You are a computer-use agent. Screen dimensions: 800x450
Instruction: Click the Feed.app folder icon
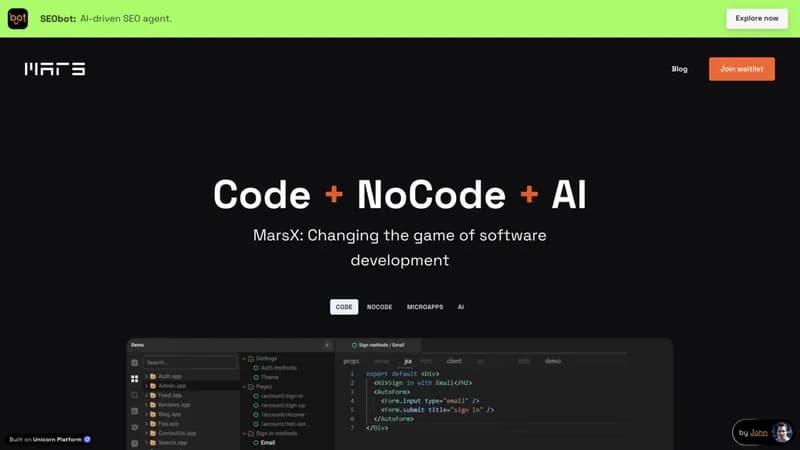point(153,395)
